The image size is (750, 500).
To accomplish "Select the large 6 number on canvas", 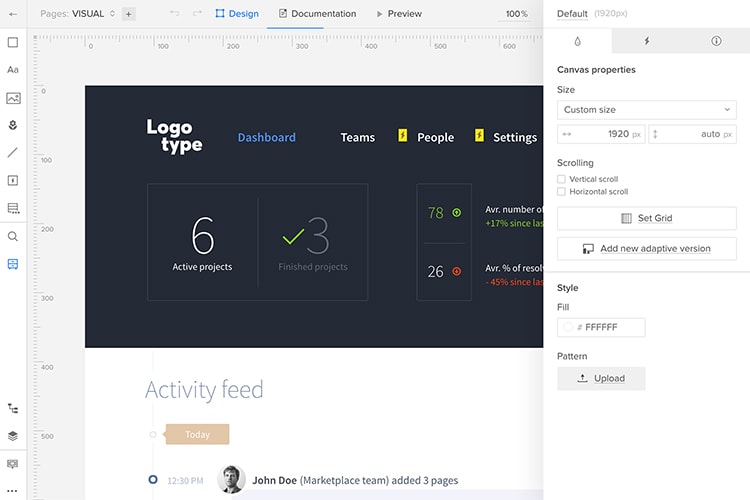I will [x=203, y=235].
